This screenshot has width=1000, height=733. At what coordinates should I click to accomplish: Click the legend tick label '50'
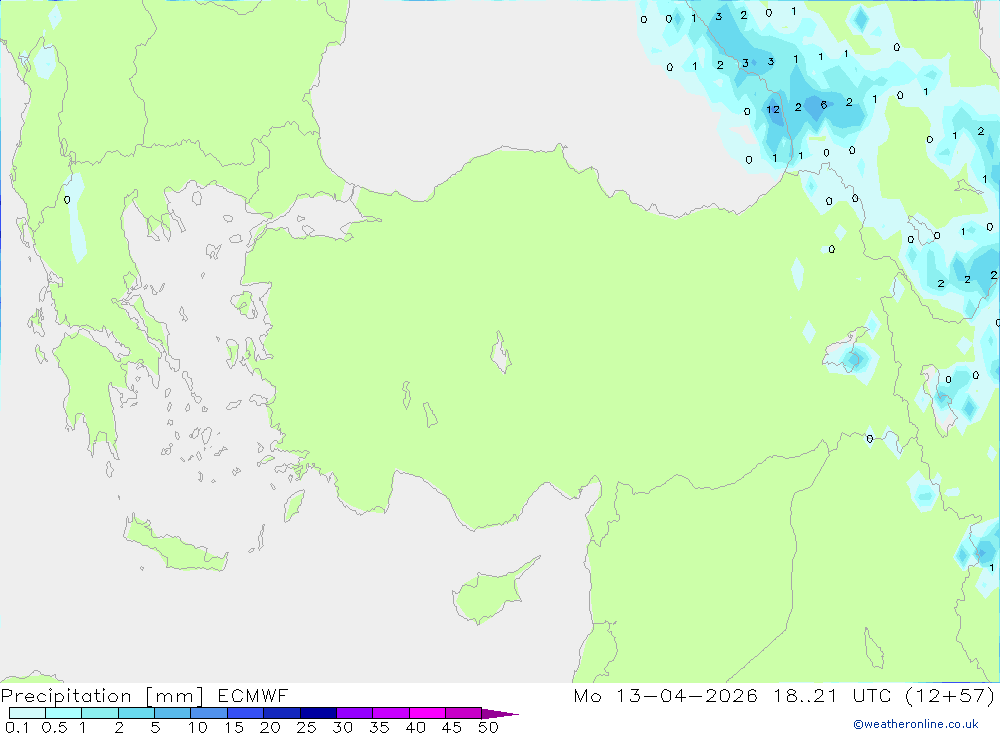488,727
